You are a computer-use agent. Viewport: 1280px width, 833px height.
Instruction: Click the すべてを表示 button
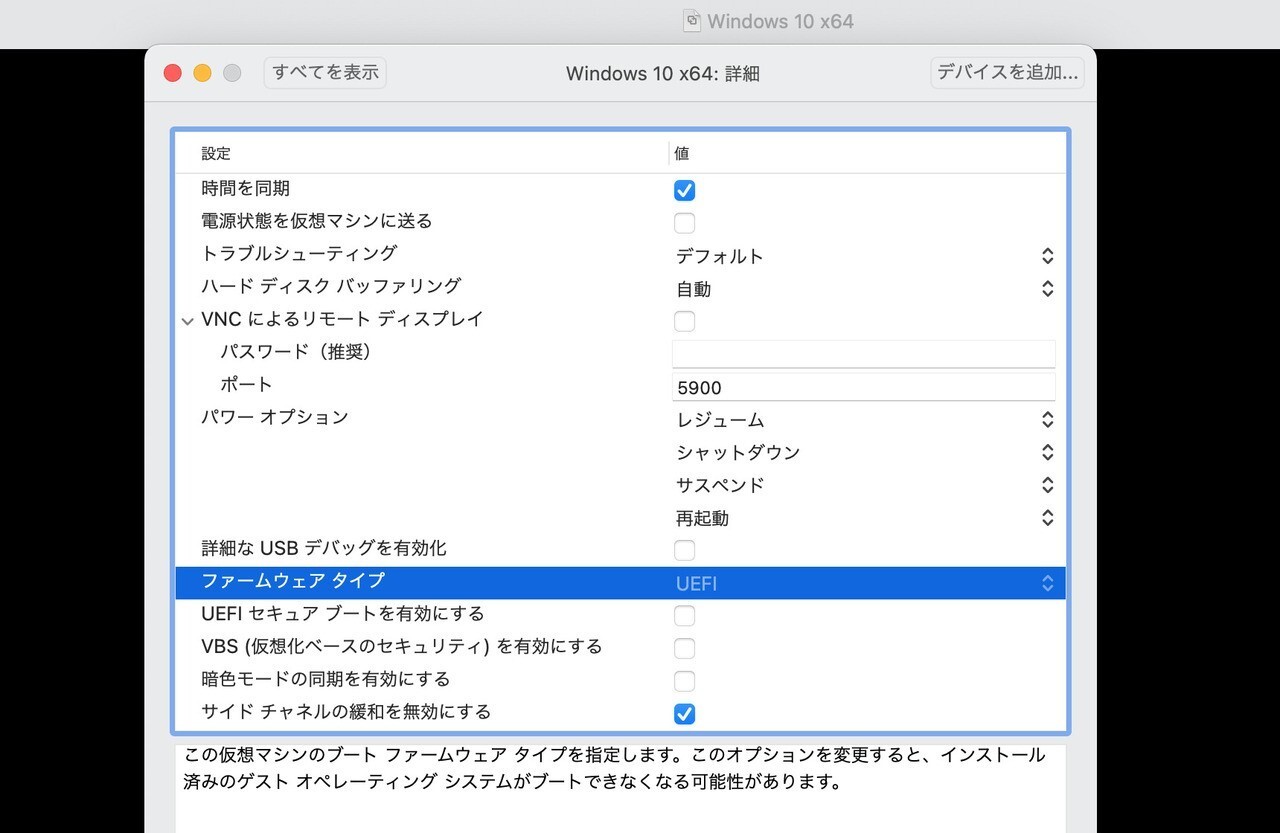pos(325,73)
